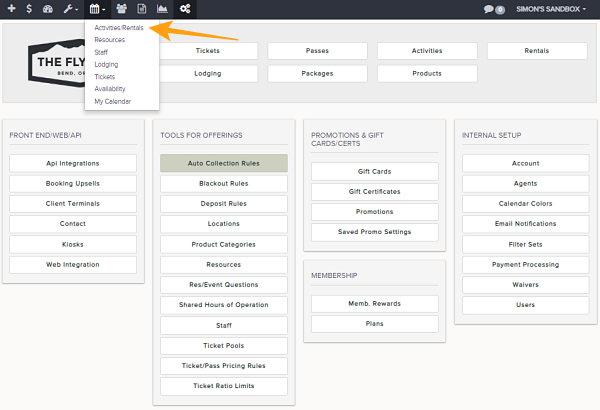Click the Gift Cards button

(374, 171)
